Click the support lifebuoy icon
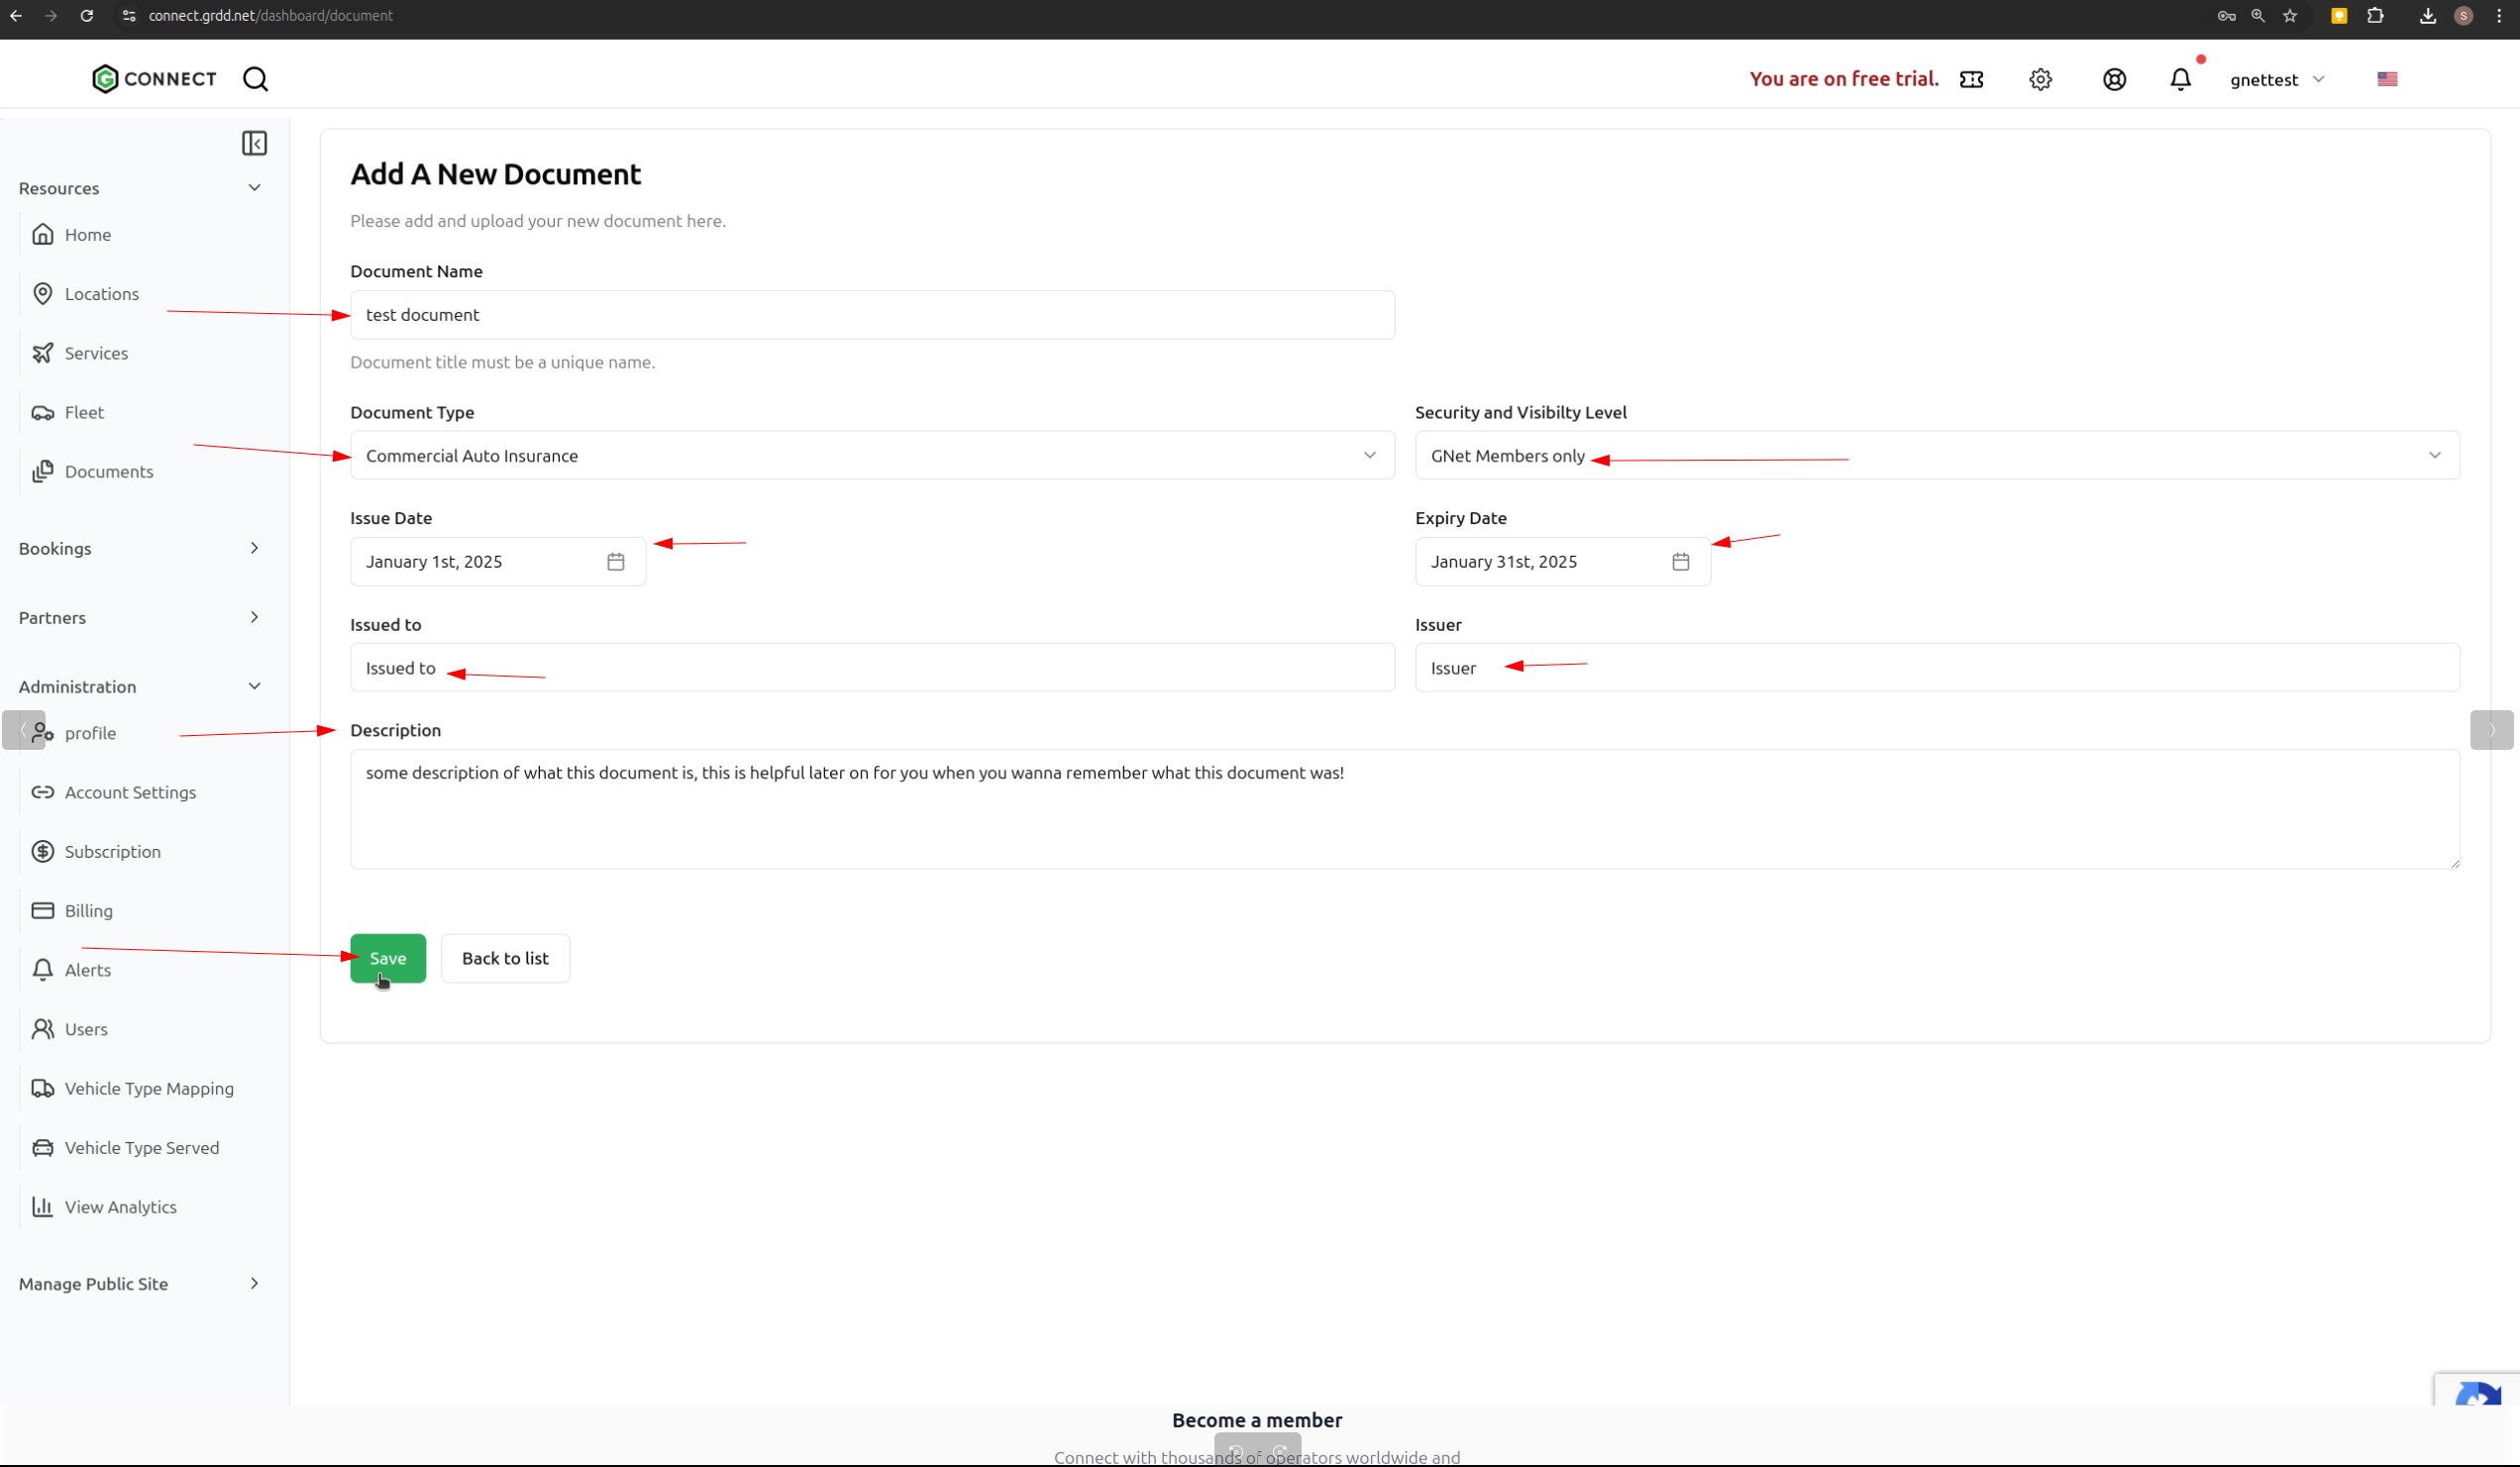This screenshot has height=1467, width=2520. click(2113, 79)
